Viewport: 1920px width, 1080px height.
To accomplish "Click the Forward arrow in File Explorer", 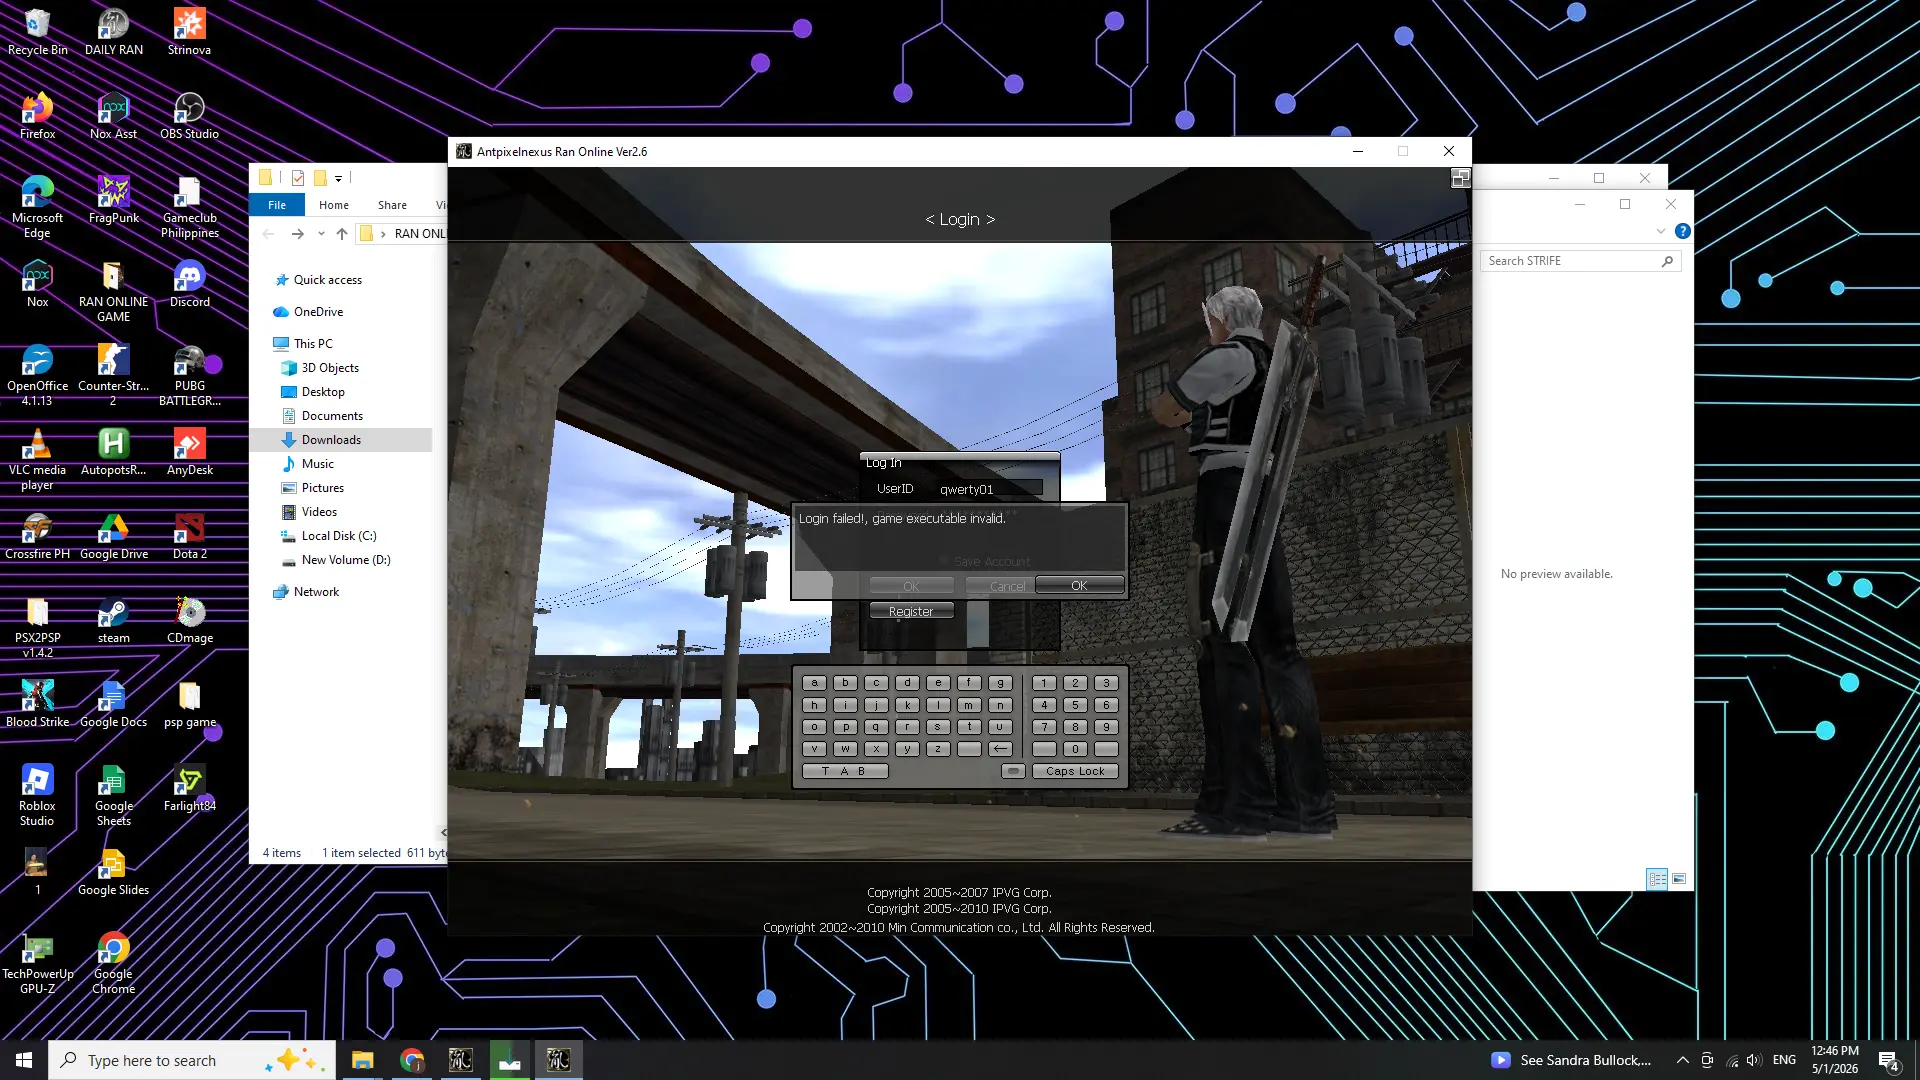I will 297,234.
